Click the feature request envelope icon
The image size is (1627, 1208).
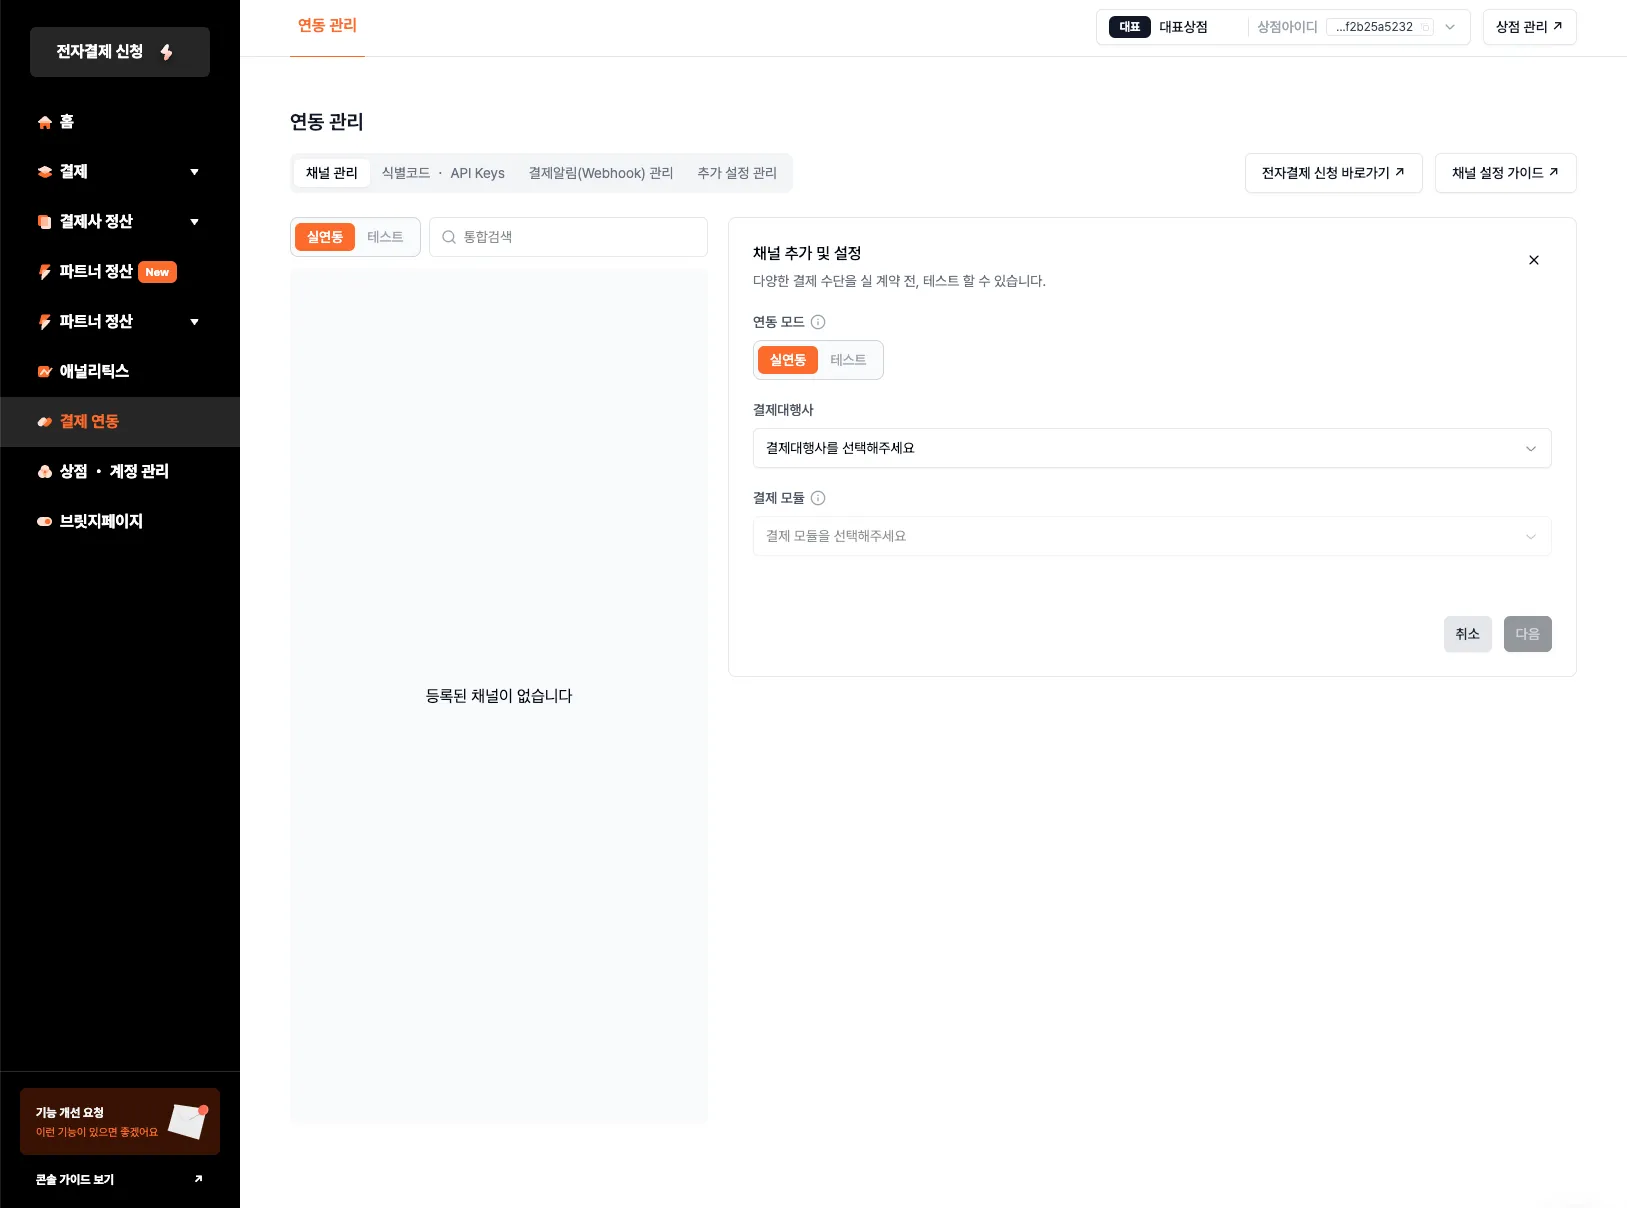point(187,1121)
